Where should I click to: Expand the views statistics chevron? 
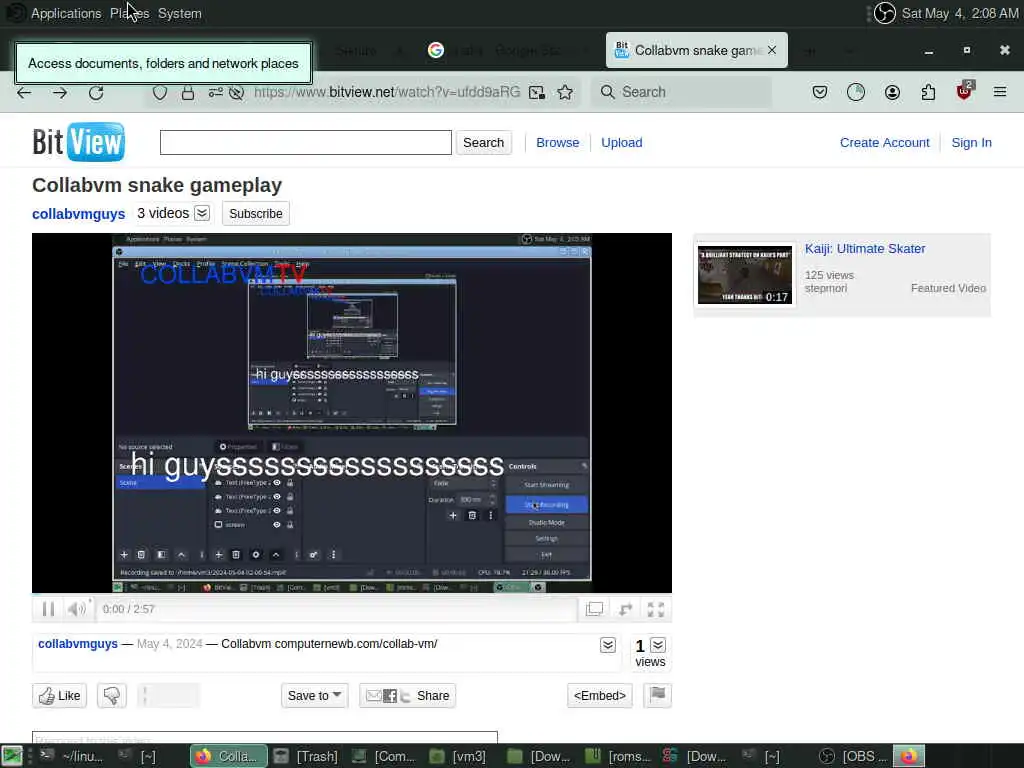(658, 645)
